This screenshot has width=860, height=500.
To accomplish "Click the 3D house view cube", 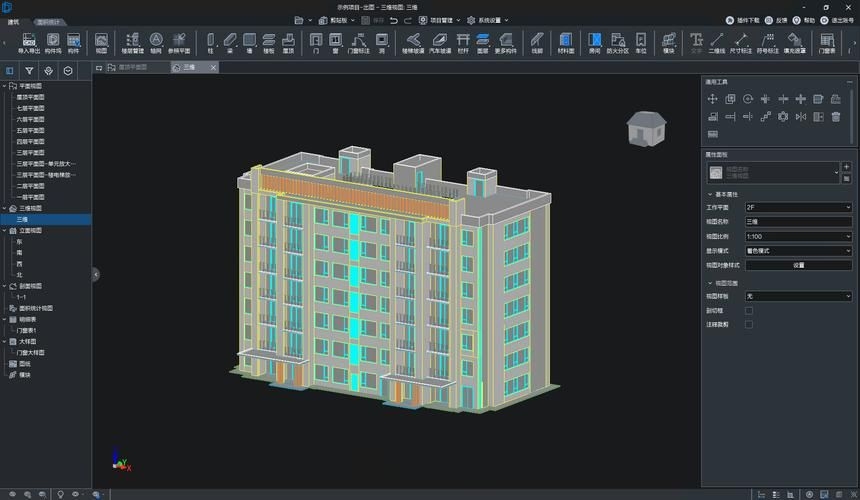I will pyautogui.click(x=646, y=128).
